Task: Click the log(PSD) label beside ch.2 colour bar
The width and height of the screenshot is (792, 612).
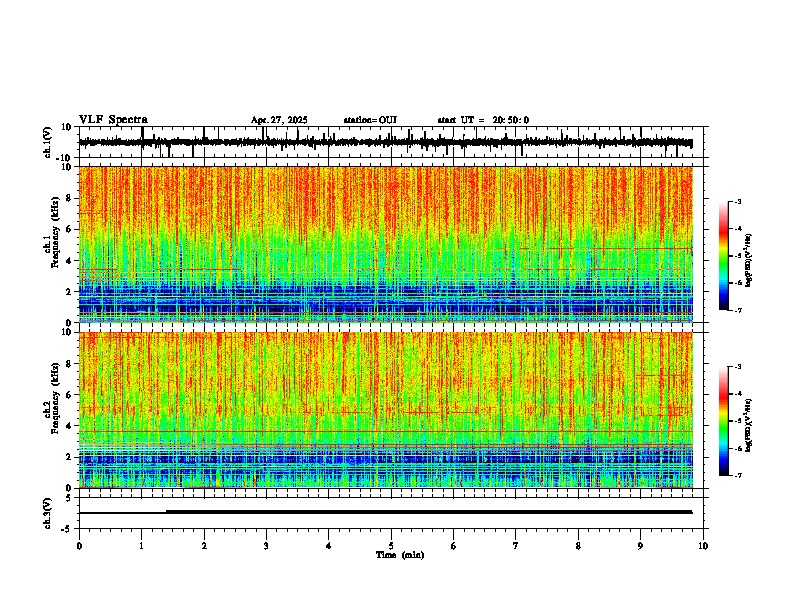Action: (749, 425)
